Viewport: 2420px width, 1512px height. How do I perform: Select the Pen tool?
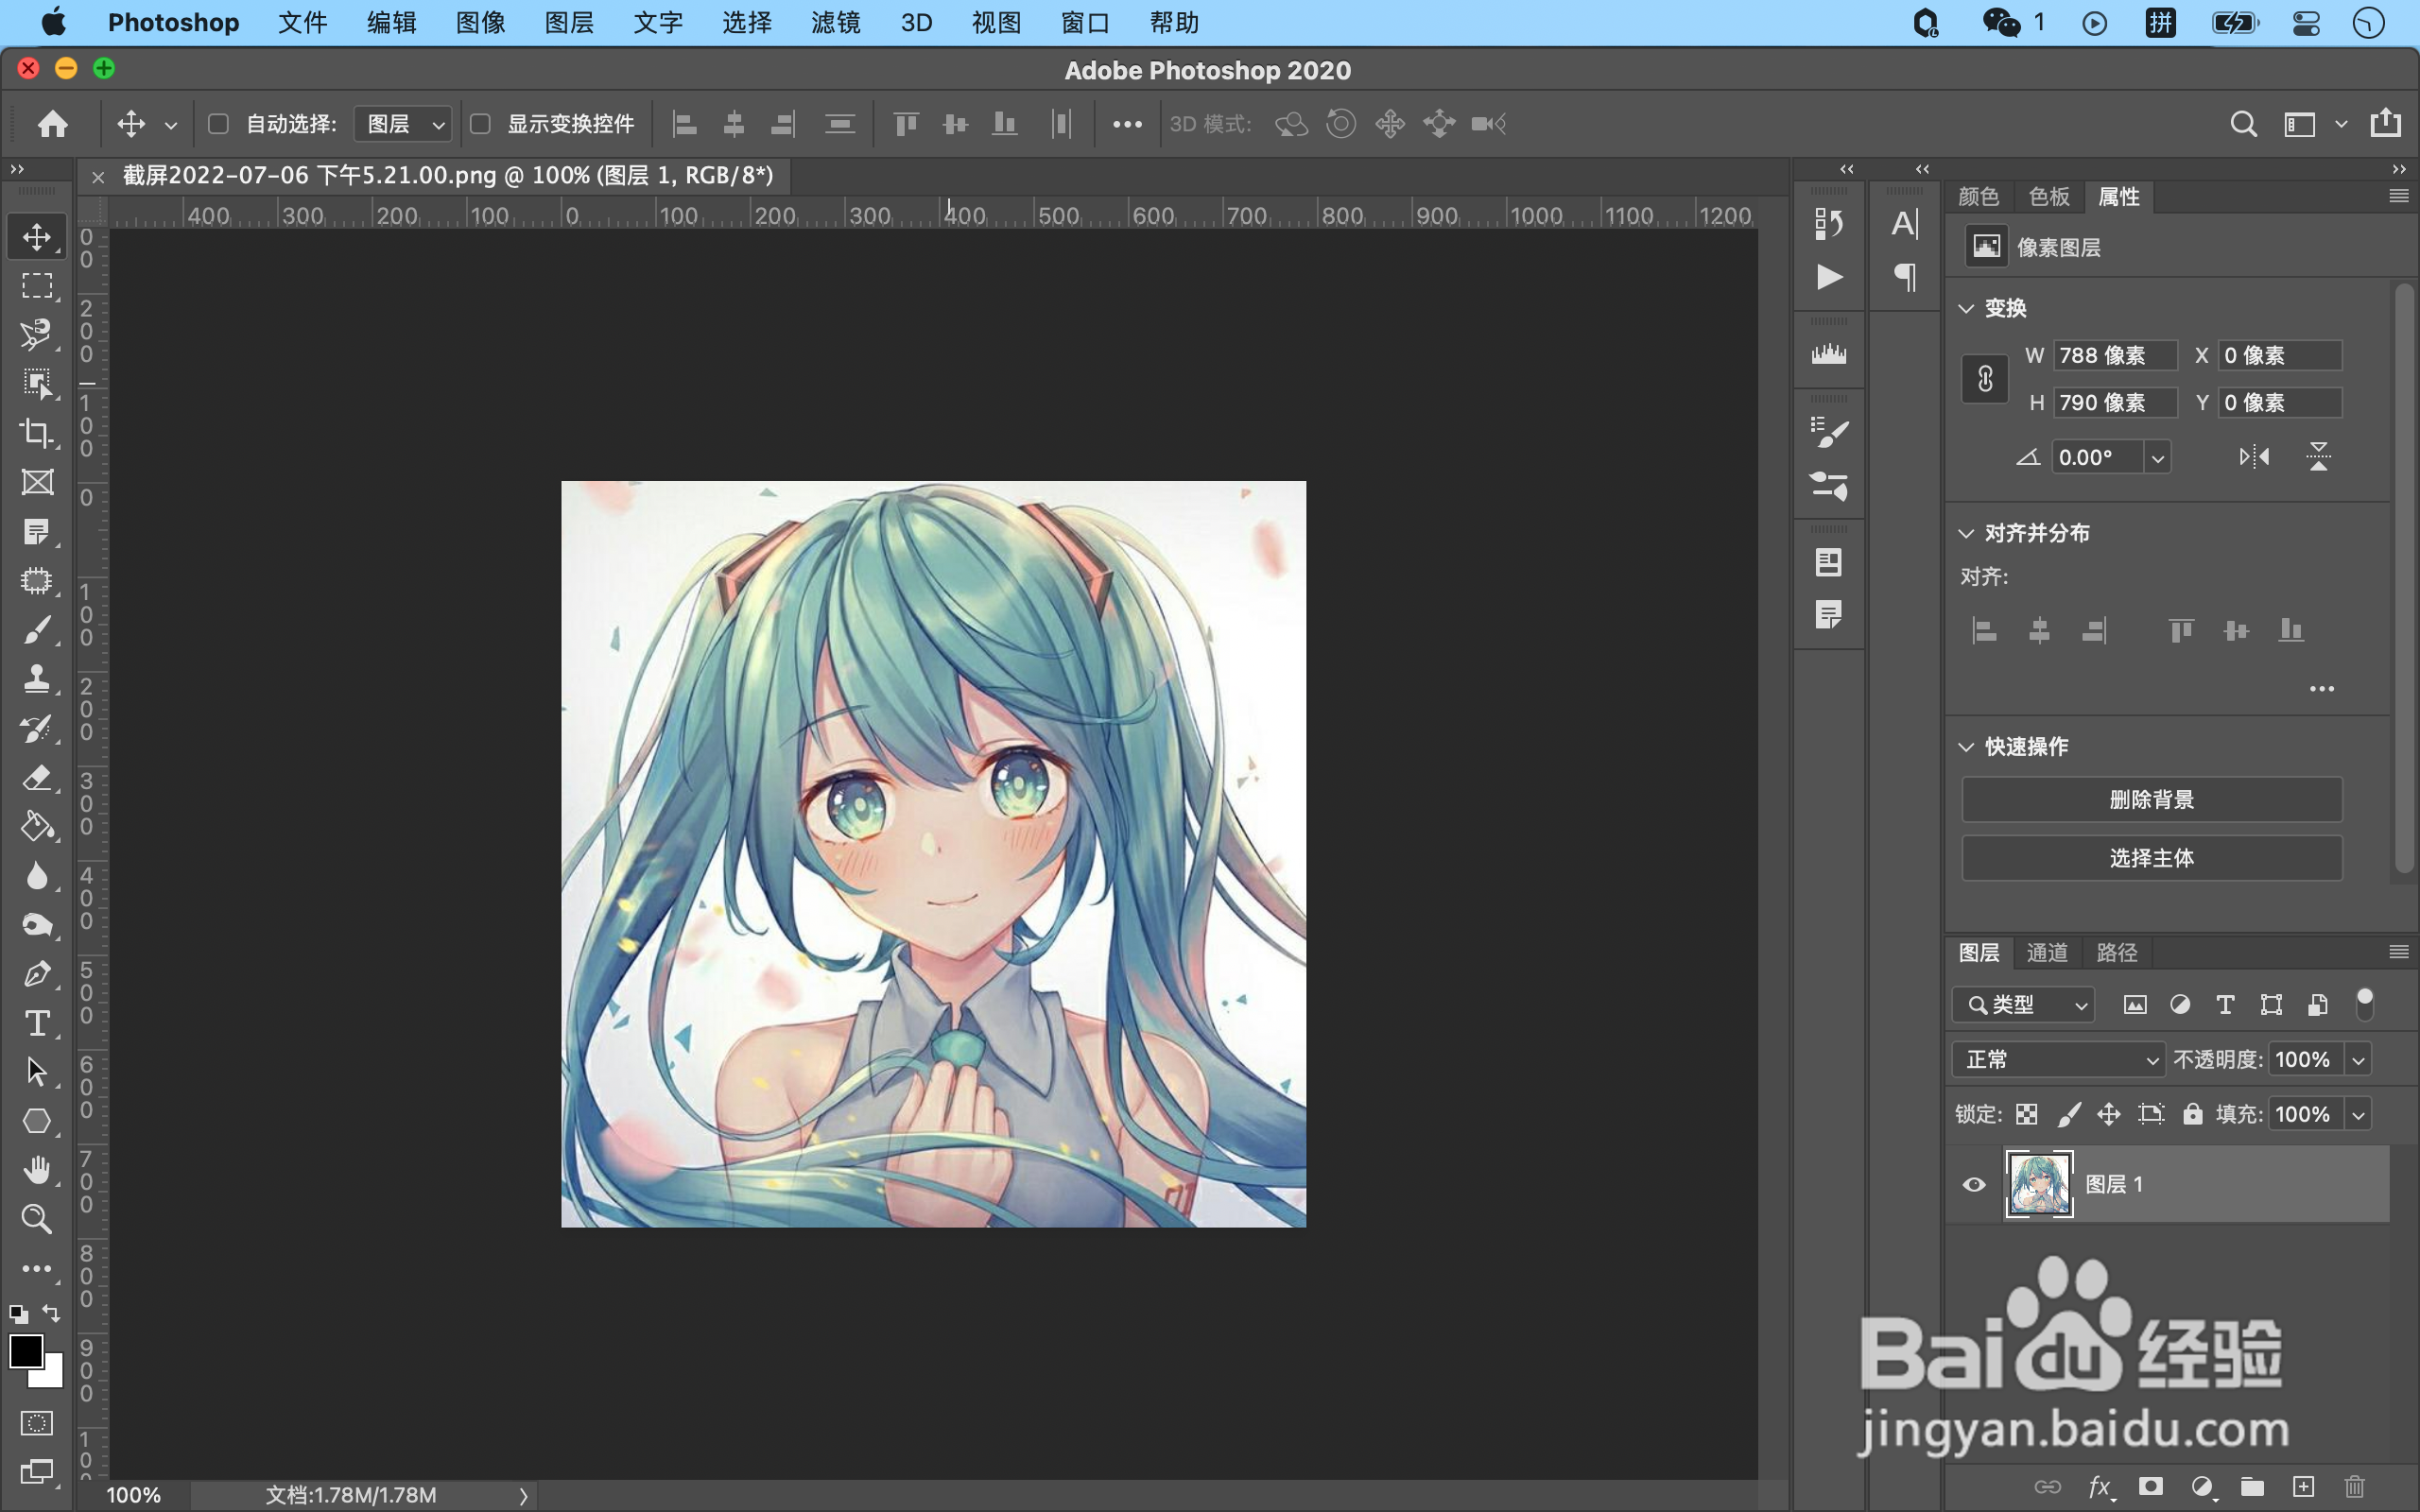pyautogui.click(x=37, y=974)
